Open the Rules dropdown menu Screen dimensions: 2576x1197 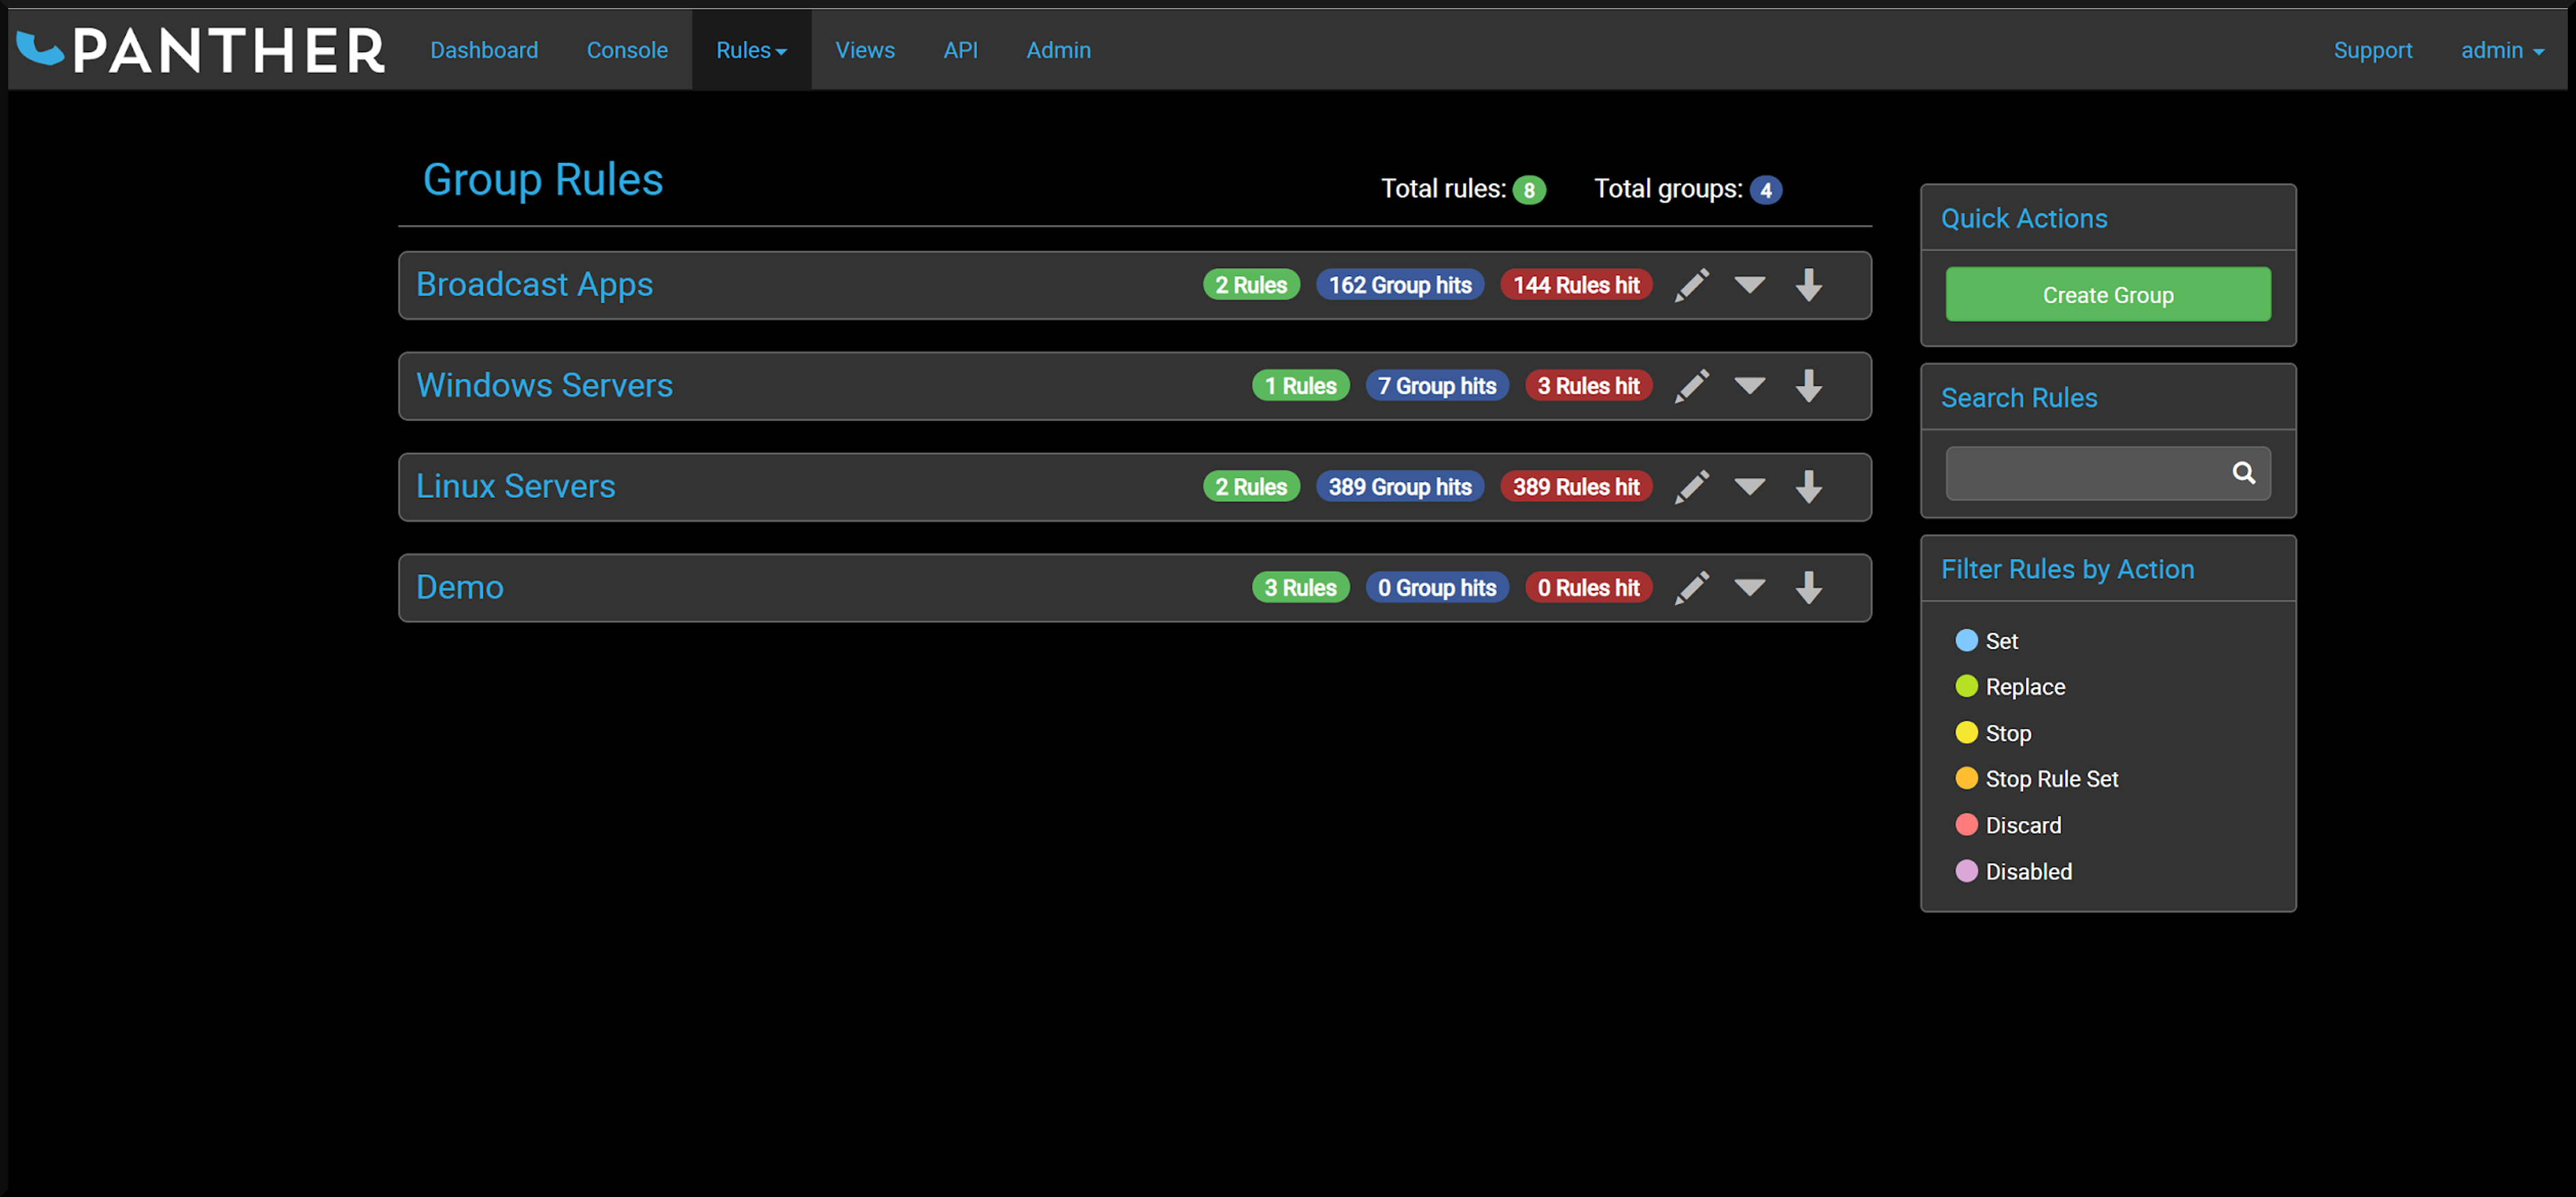(x=751, y=50)
